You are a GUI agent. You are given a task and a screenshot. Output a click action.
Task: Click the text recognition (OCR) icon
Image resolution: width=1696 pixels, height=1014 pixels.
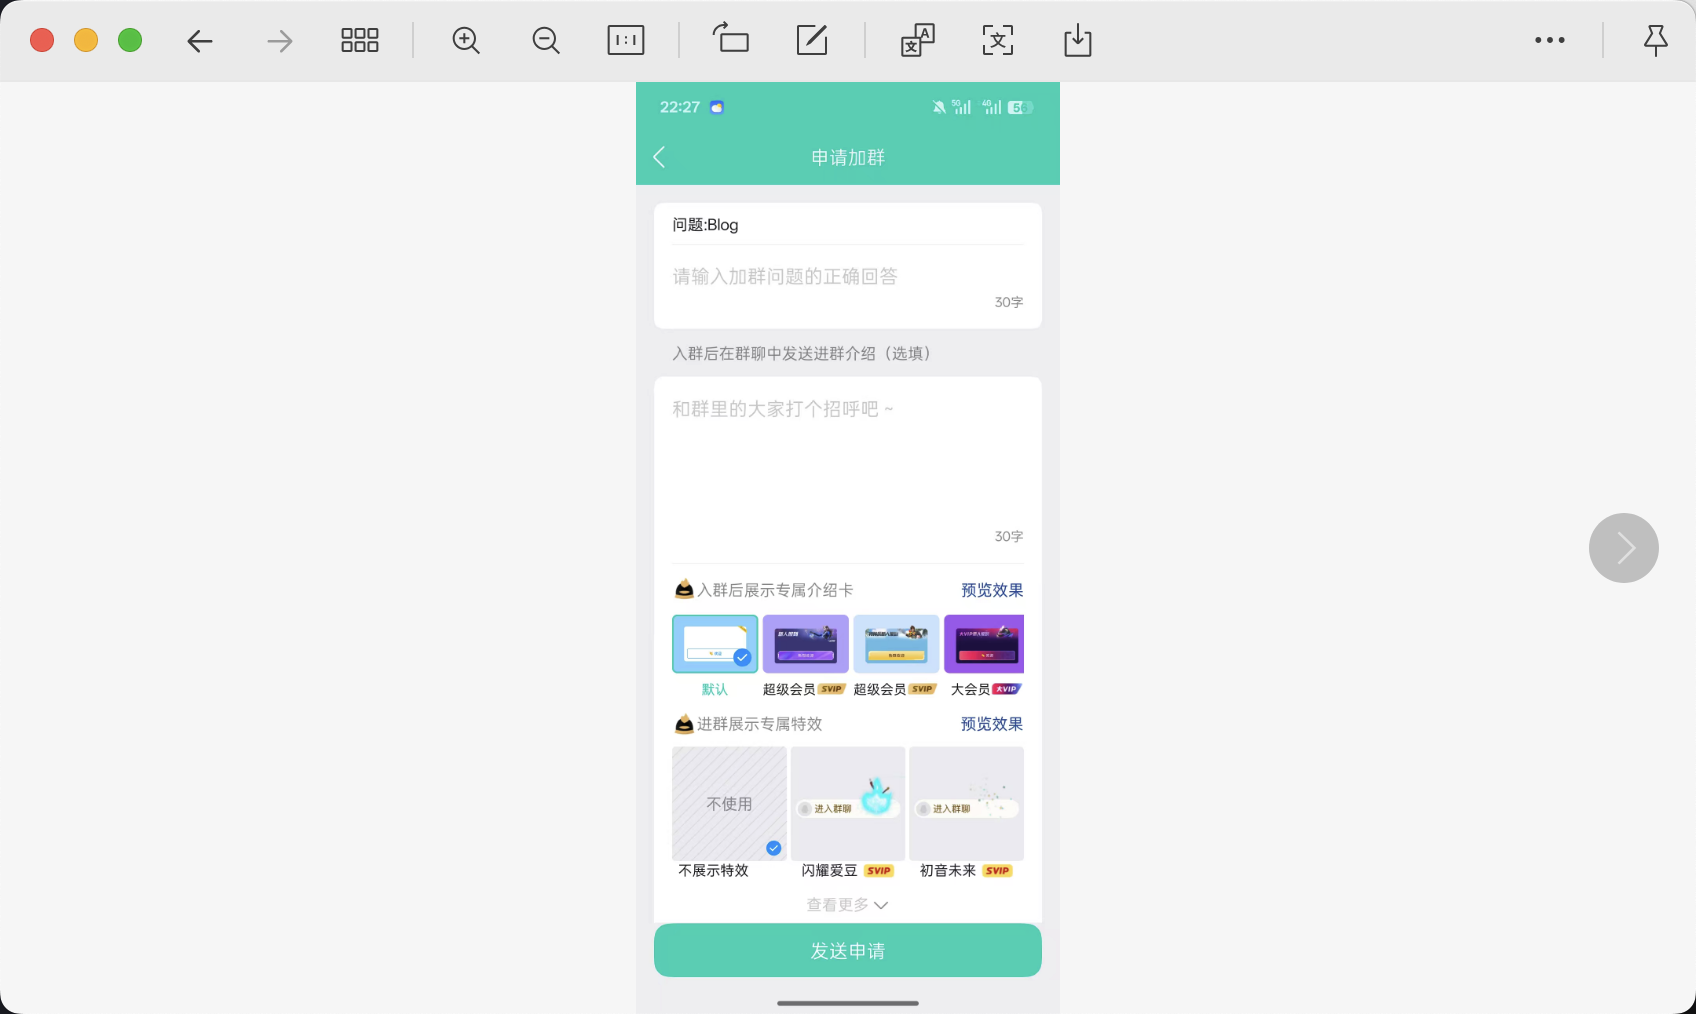[997, 41]
